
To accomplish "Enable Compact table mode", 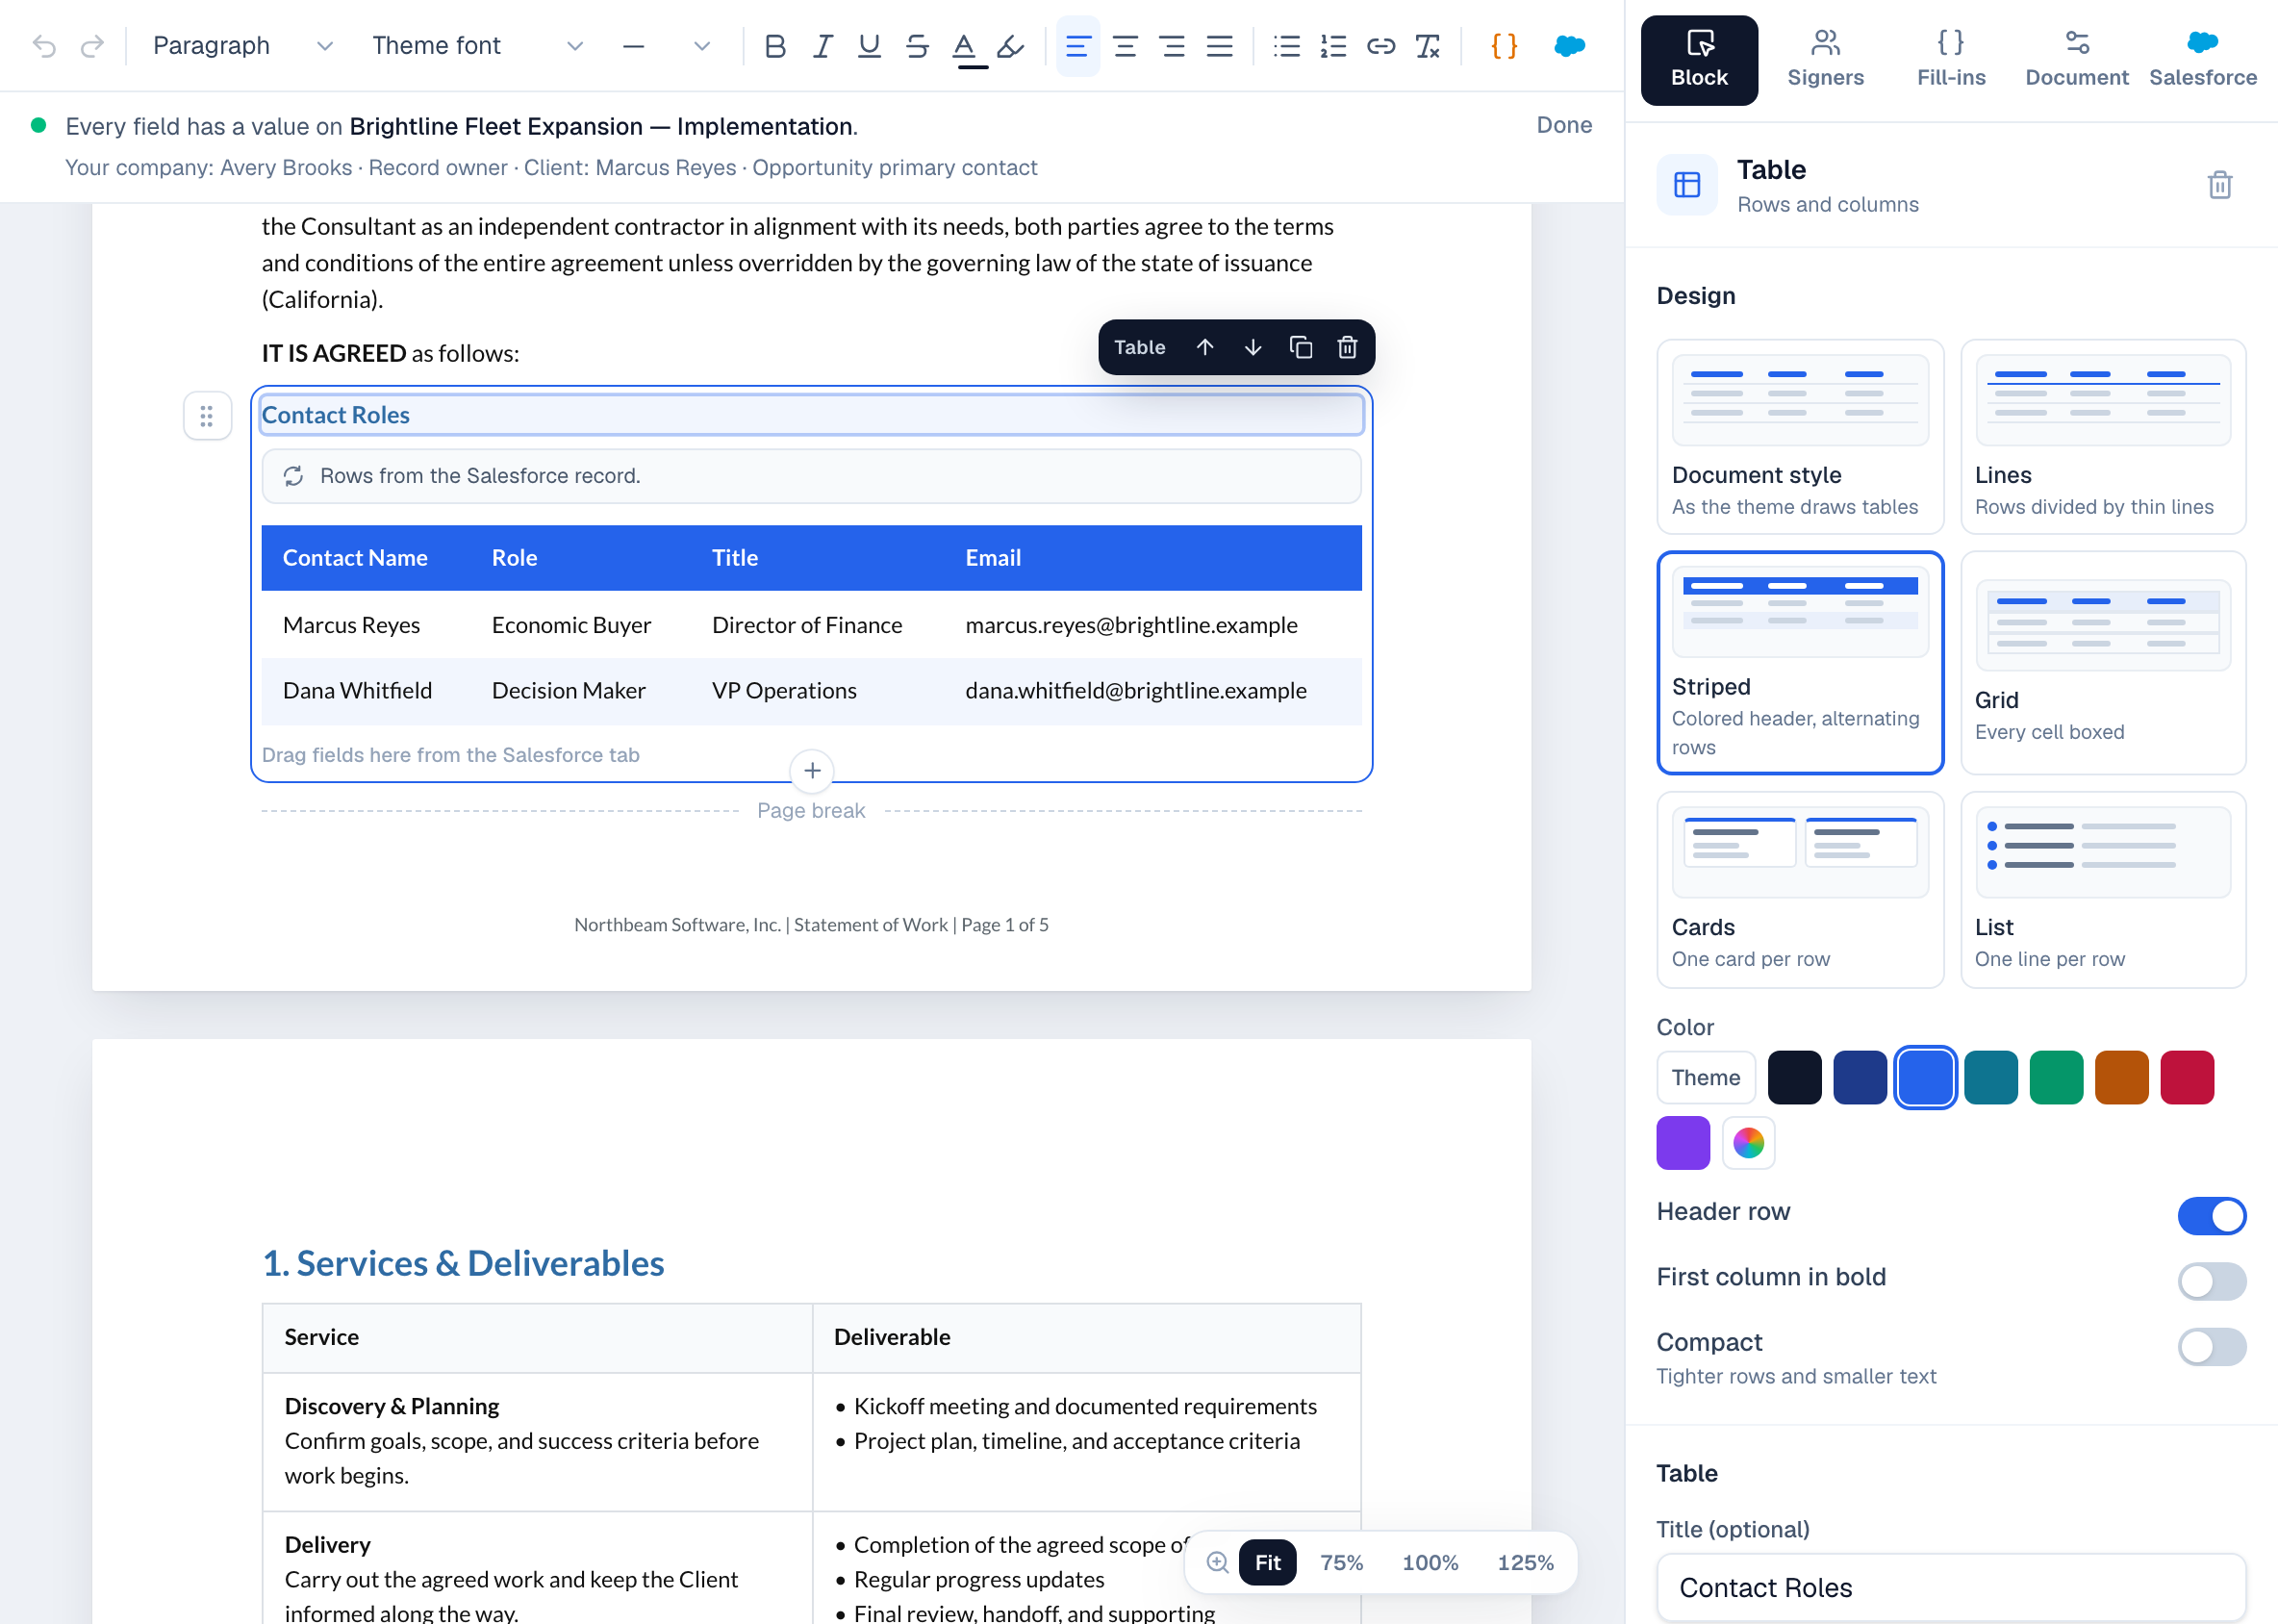I will [x=2211, y=1346].
